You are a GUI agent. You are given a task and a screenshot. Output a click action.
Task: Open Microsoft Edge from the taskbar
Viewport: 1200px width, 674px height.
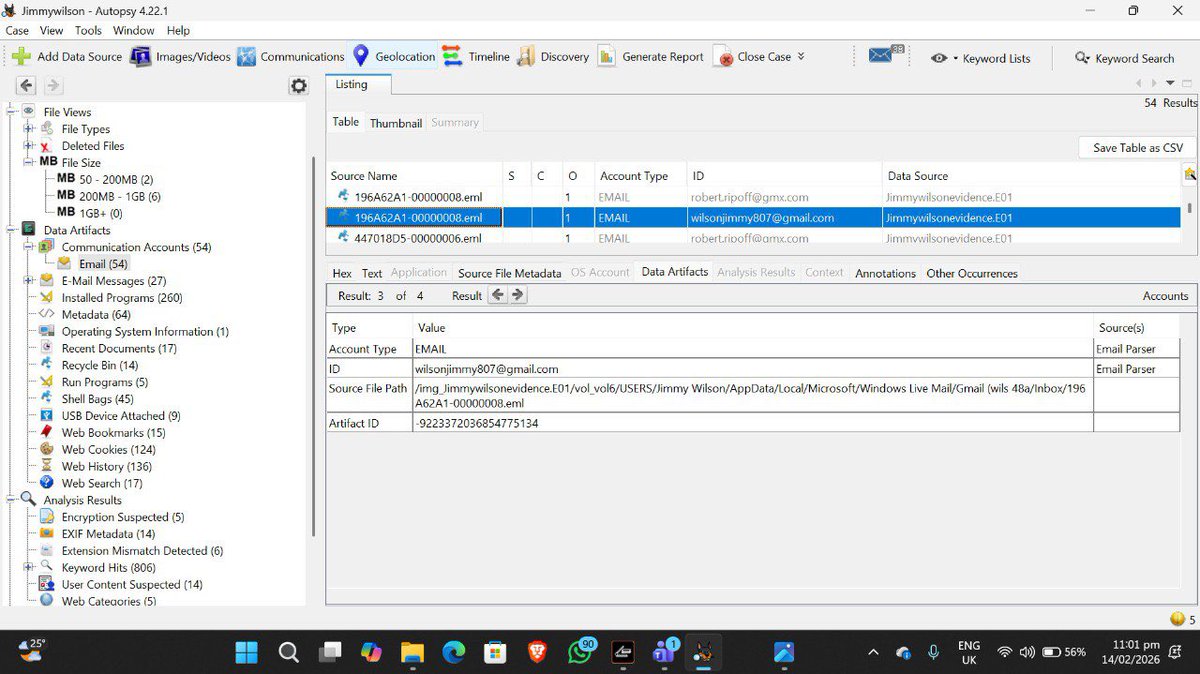454,653
